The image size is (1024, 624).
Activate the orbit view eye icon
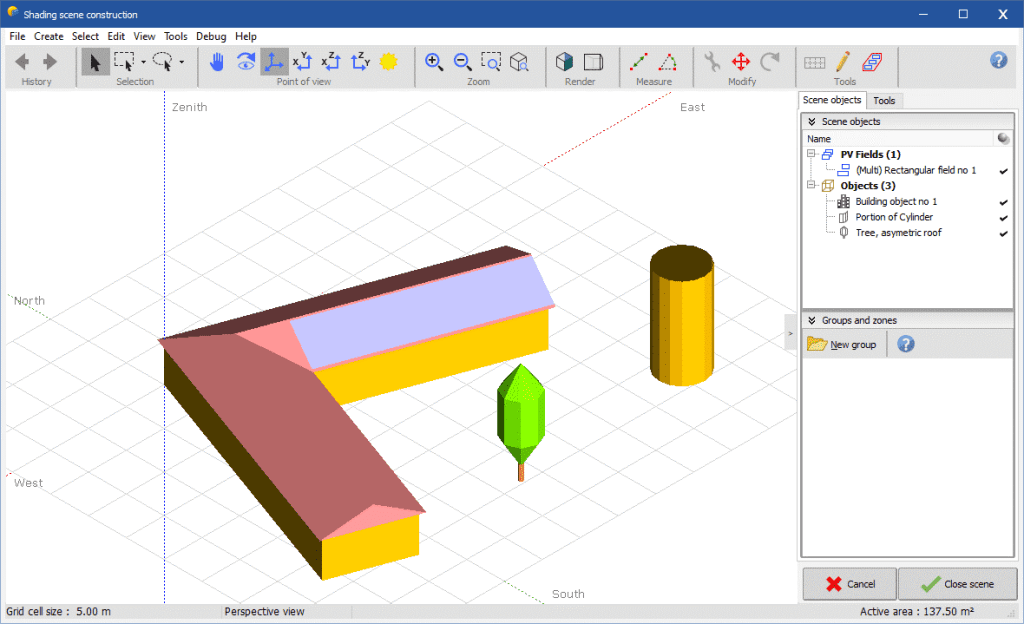pyautogui.click(x=246, y=62)
